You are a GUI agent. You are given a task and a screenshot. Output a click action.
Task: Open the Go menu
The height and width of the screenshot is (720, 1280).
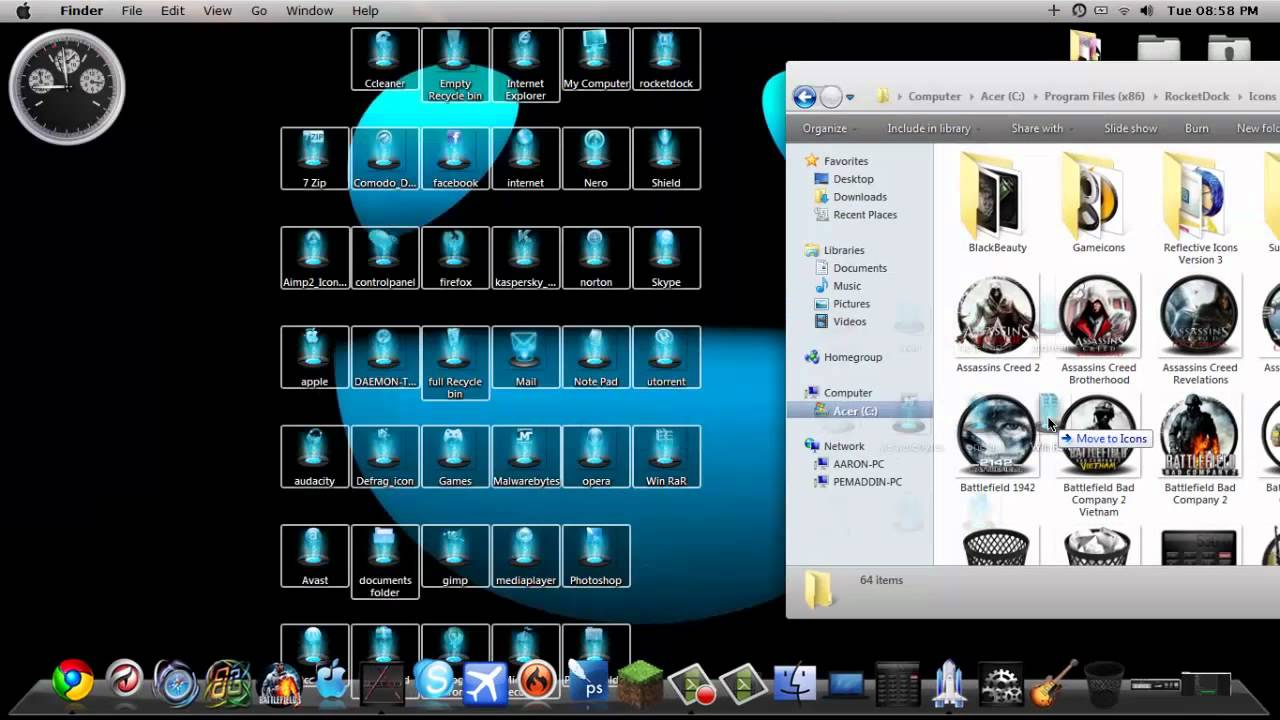[259, 11]
